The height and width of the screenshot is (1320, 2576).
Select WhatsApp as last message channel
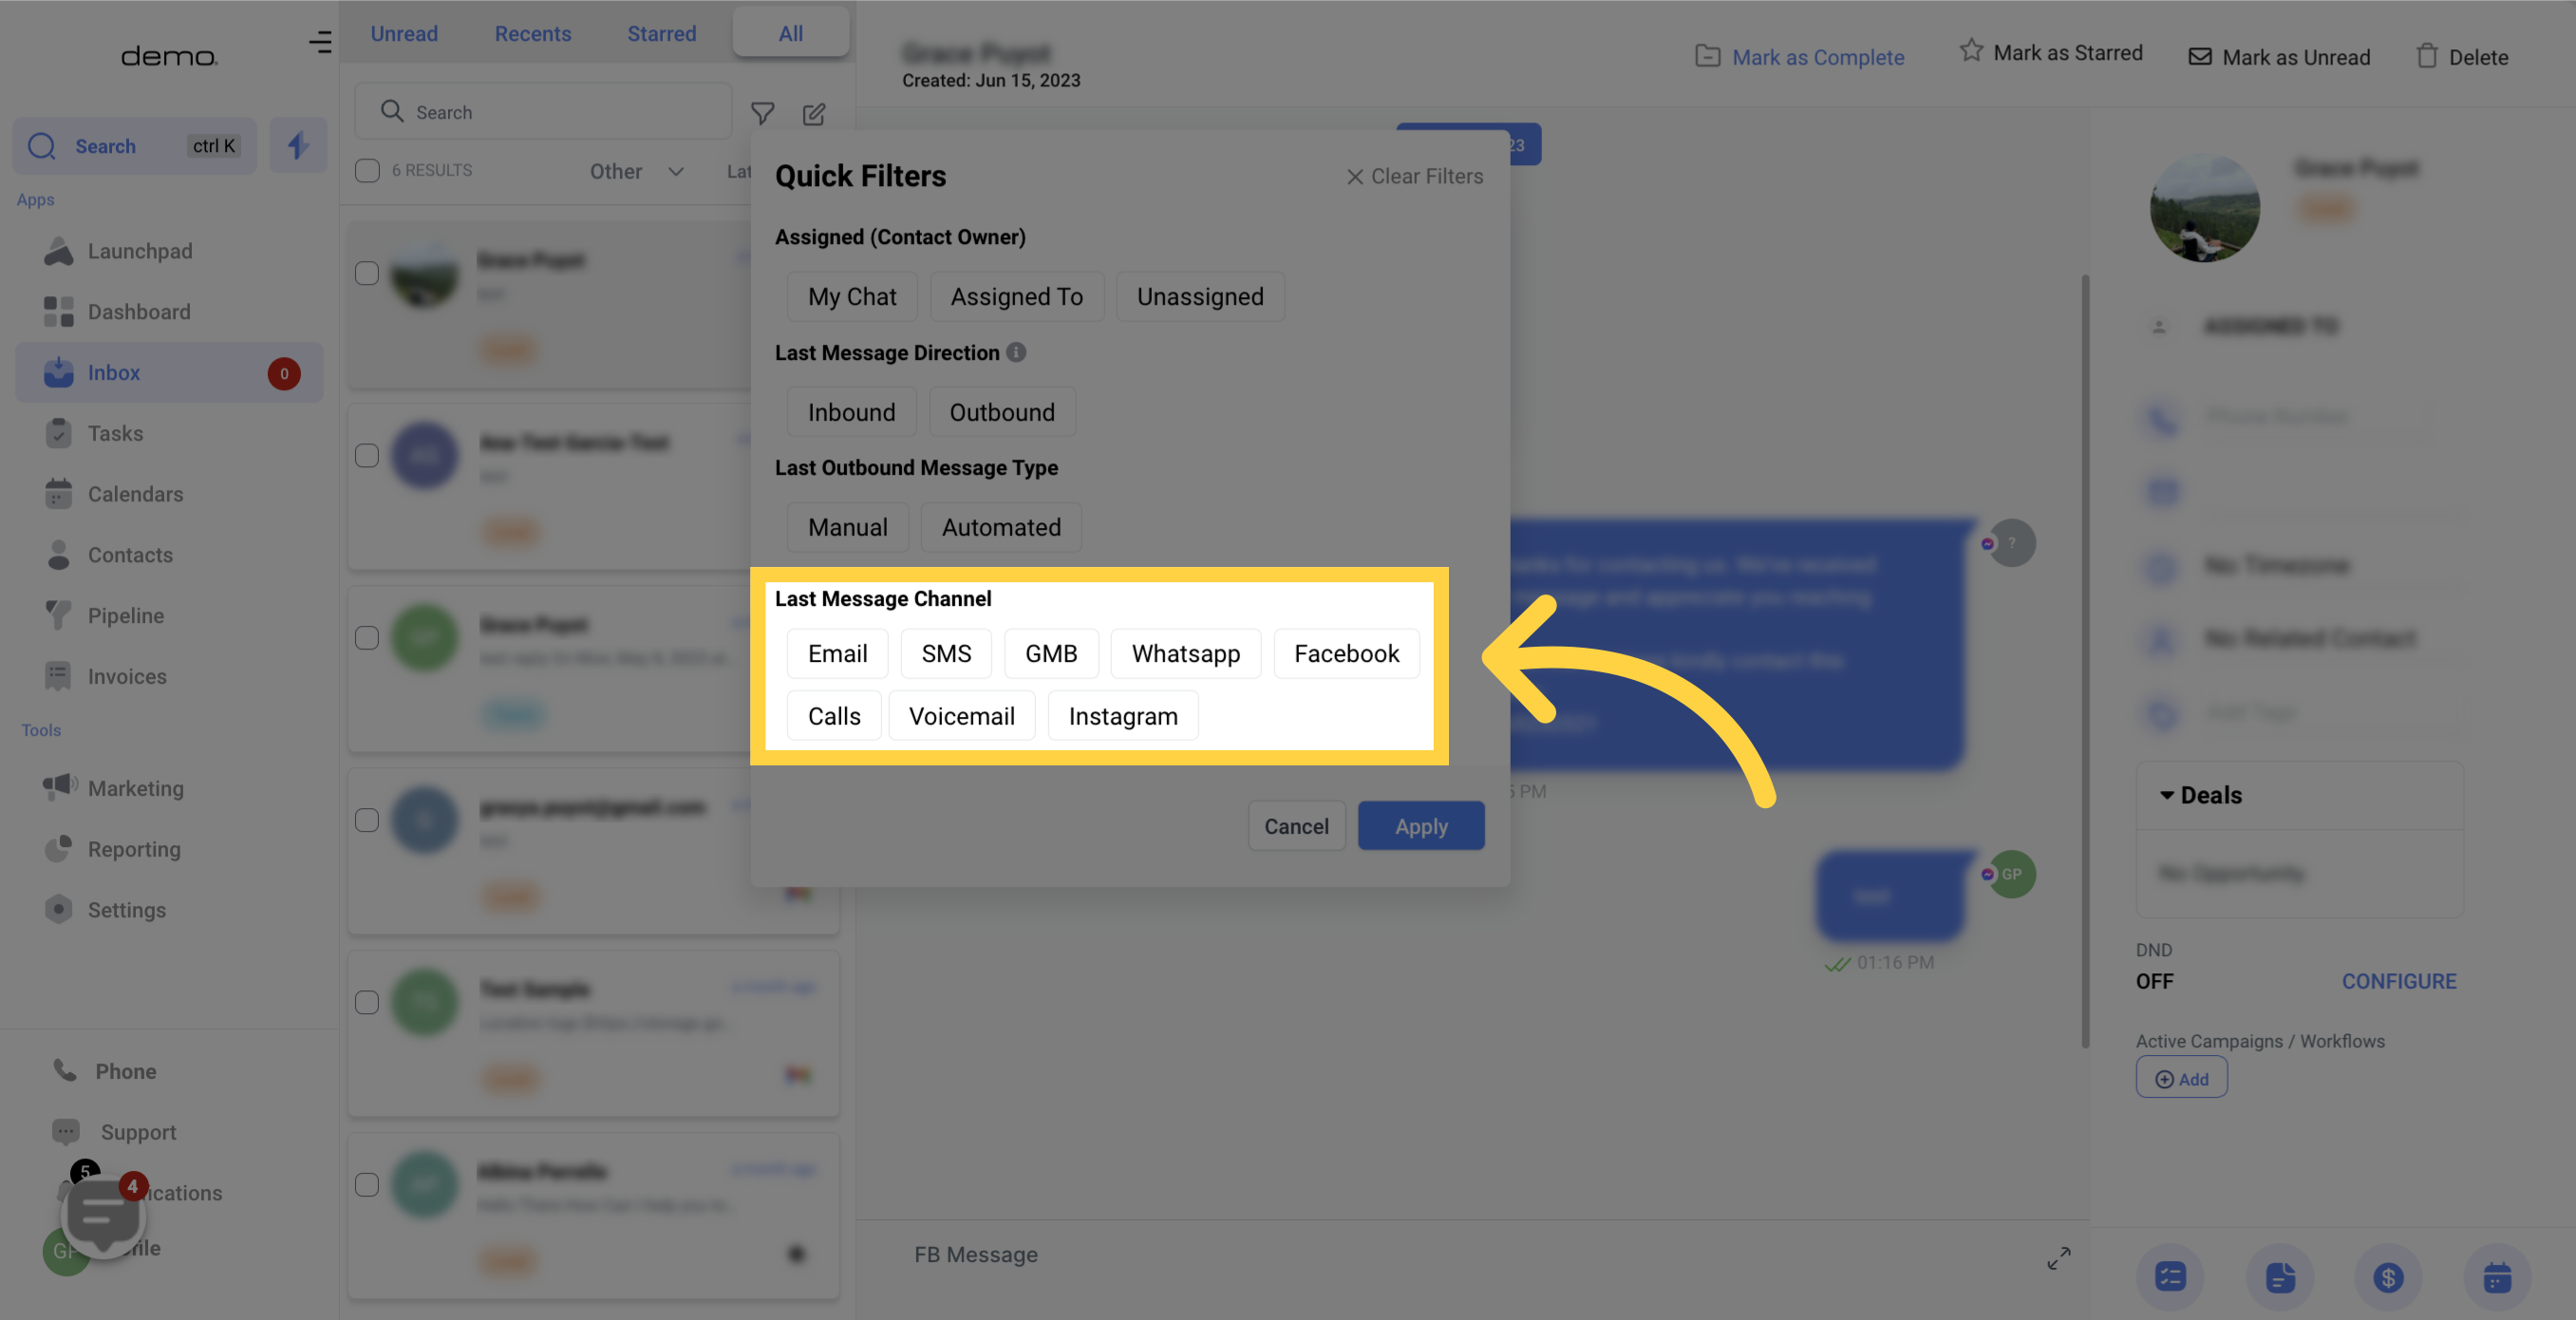1185,651
